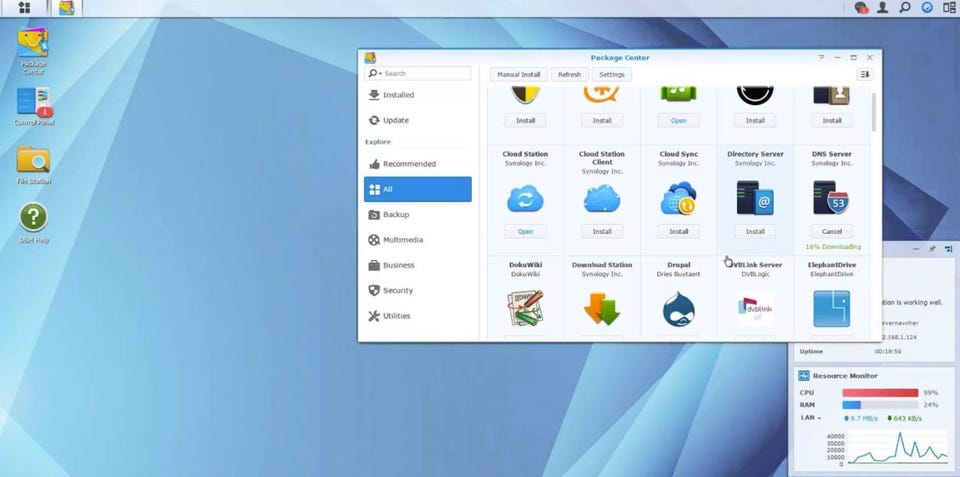Open the Control Panel desktop shortcut
960x477 pixels.
pos(34,107)
